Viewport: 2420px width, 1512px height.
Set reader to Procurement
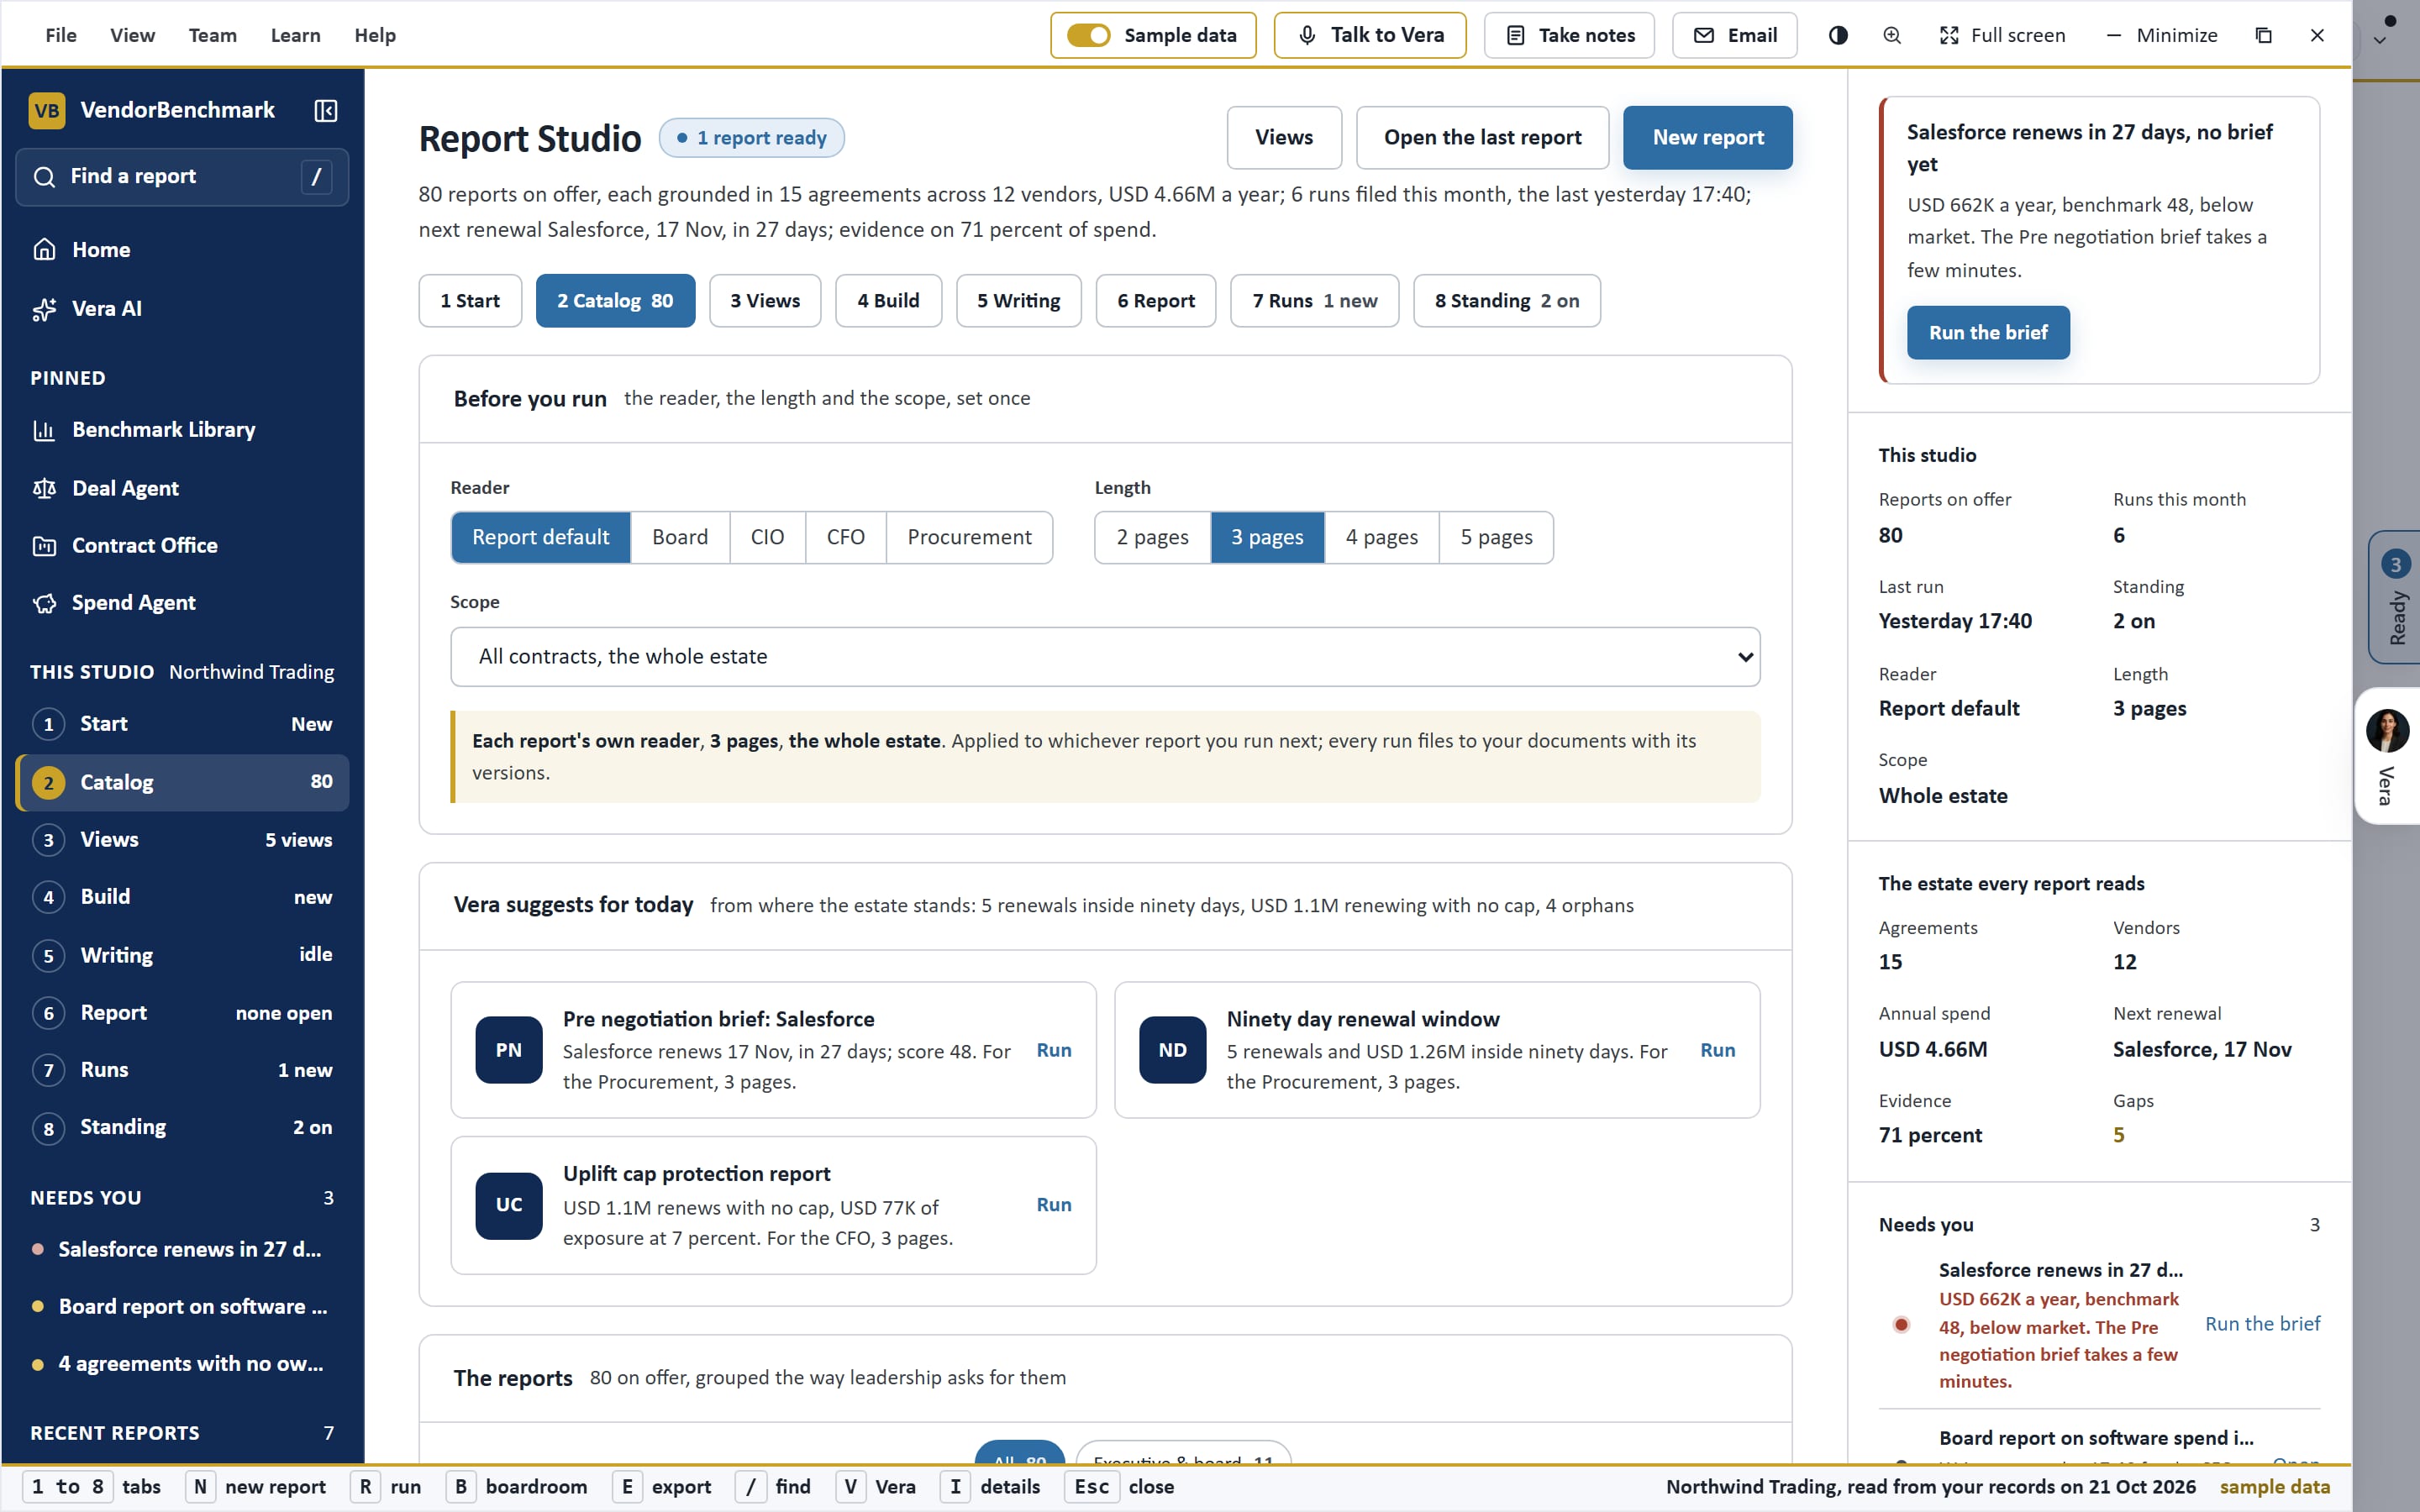pyautogui.click(x=969, y=538)
